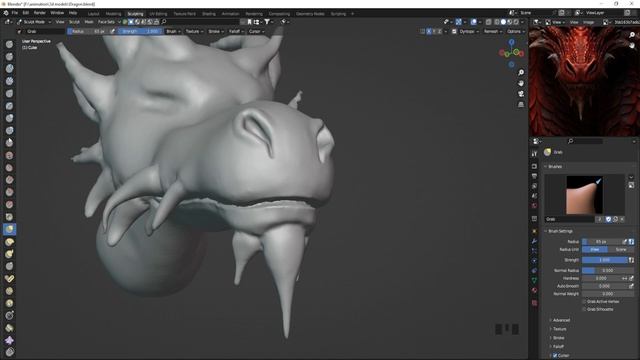This screenshot has width=640, height=360.
Task: Click the navigation axis gizmo
Action: pos(511,52)
